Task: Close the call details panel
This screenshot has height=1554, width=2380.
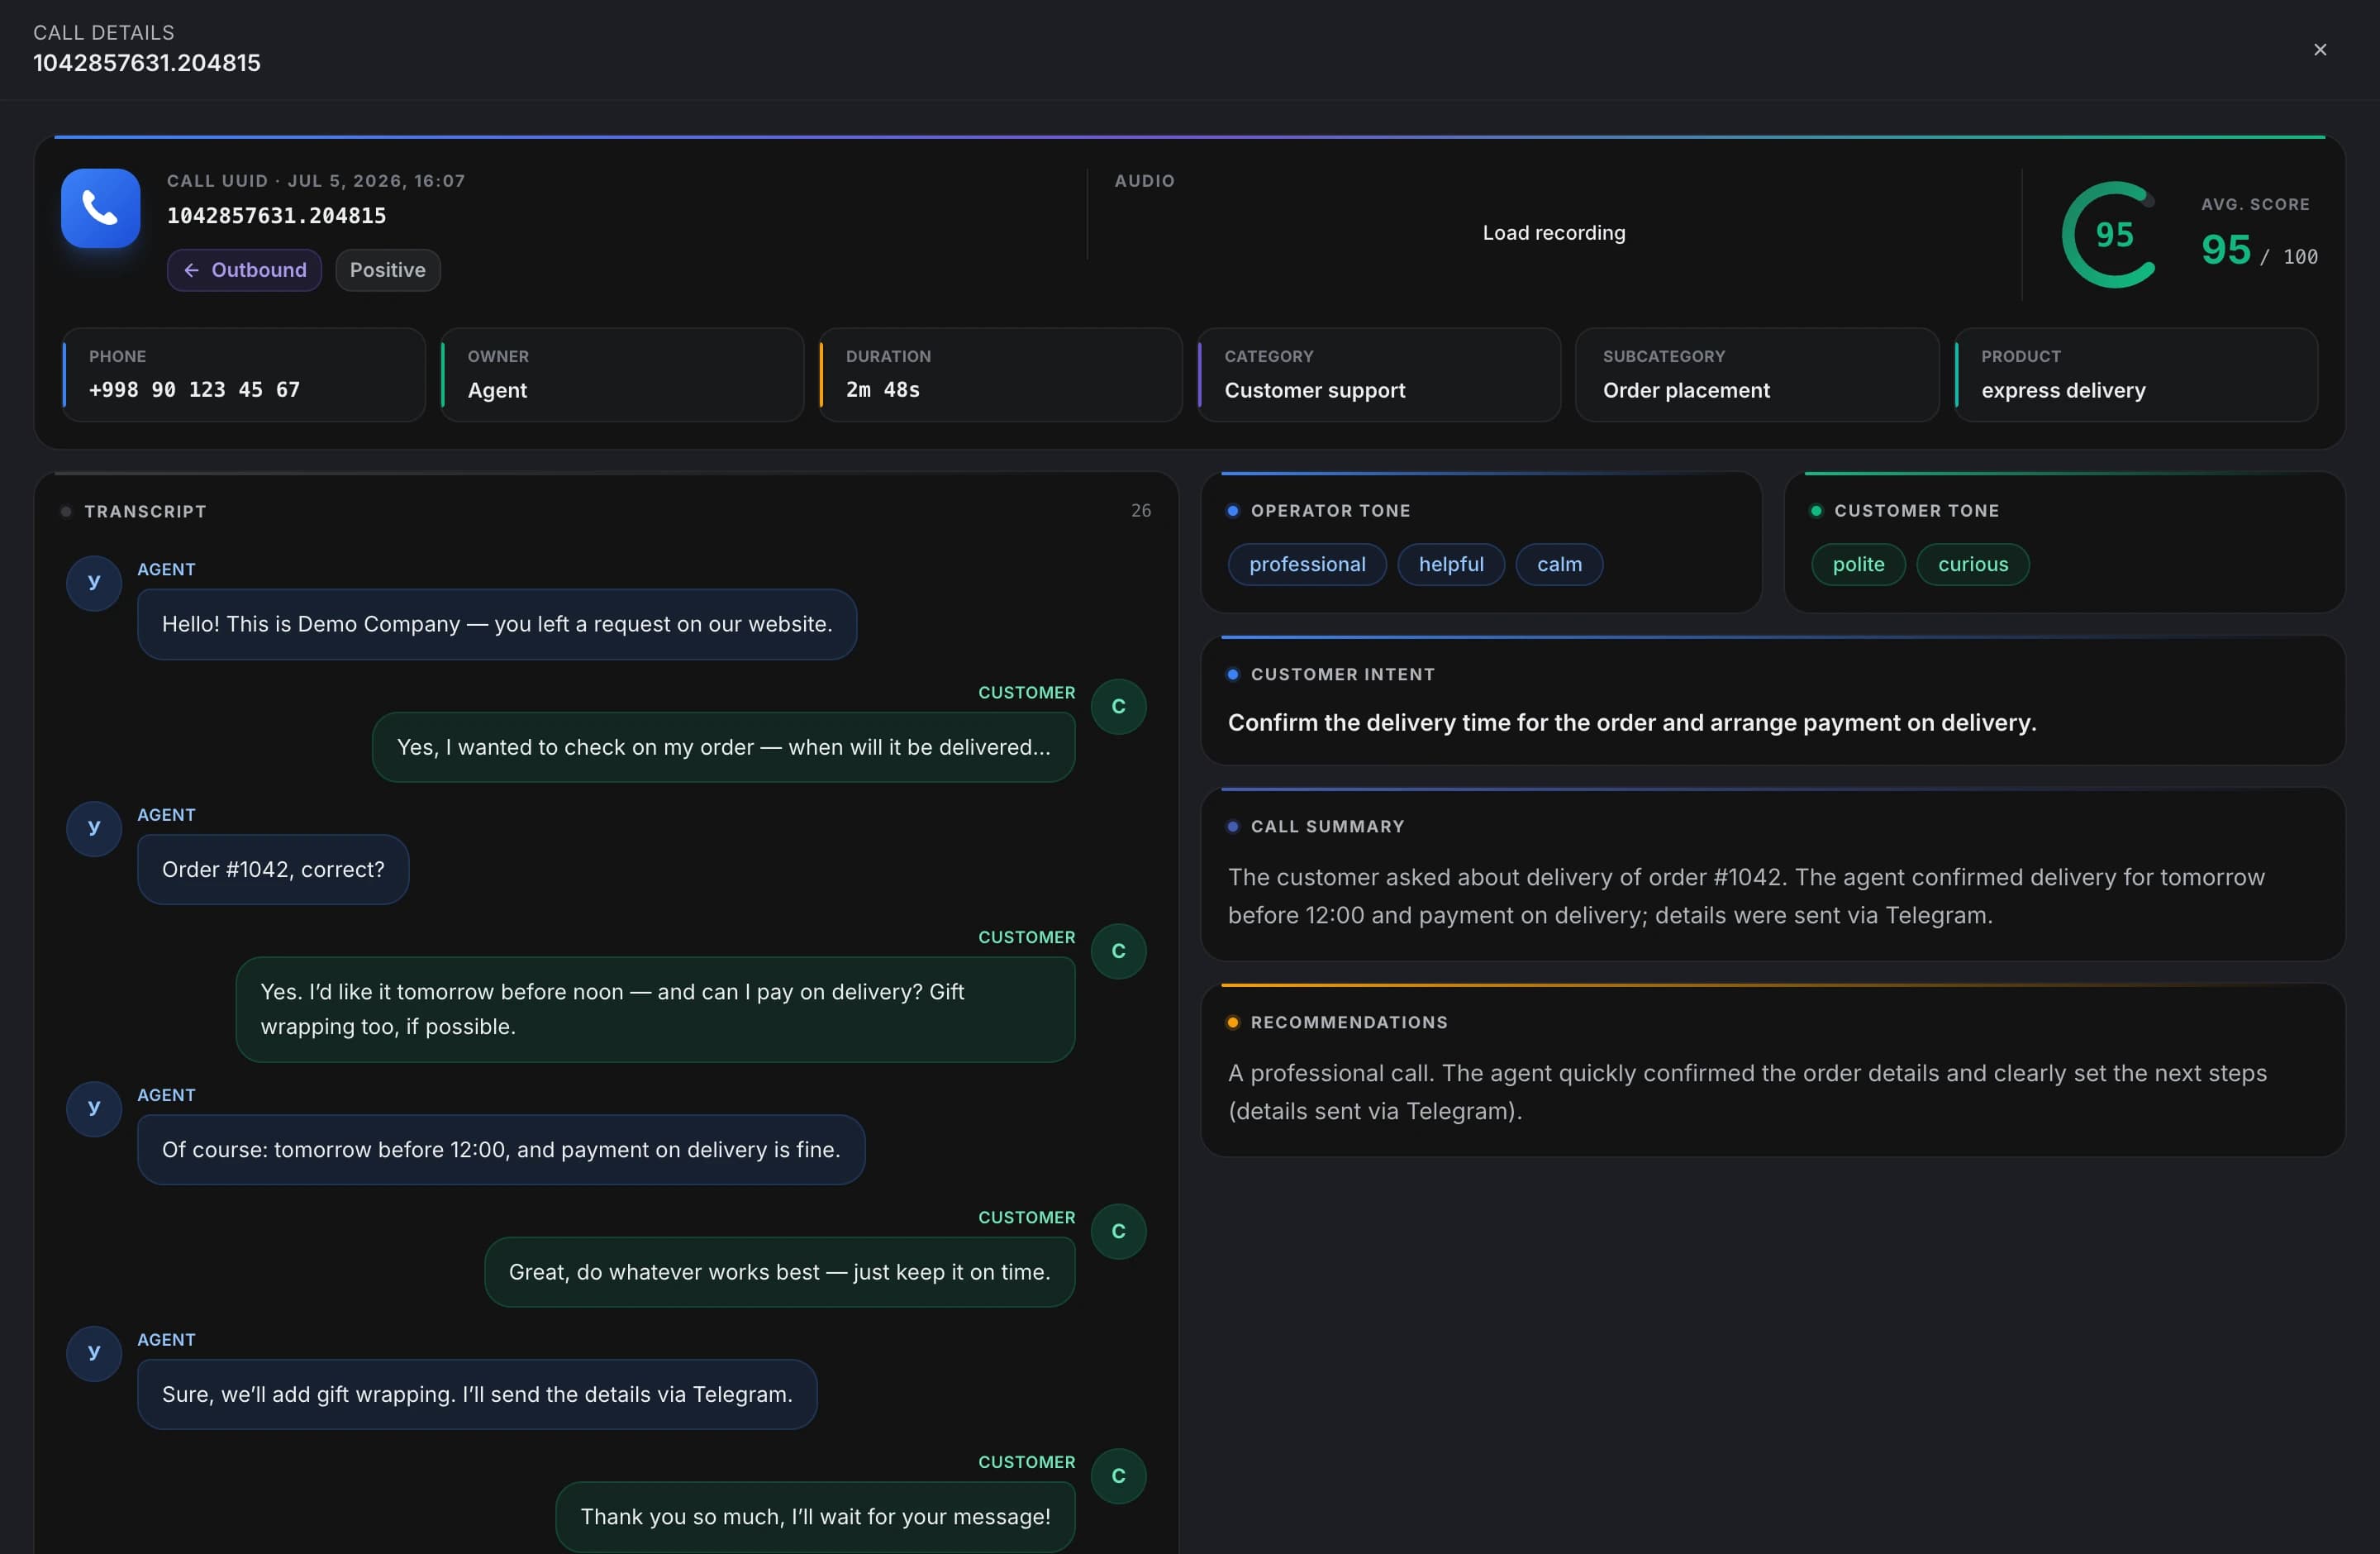Action: tap(2320, 50)
